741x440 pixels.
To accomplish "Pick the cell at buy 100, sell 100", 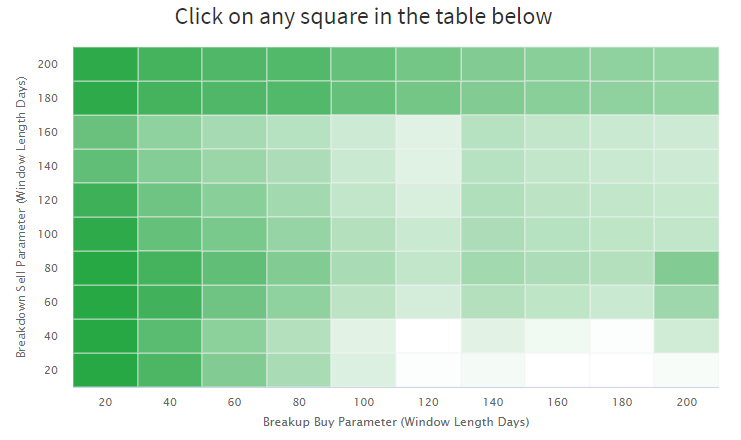I will point(363,234).
